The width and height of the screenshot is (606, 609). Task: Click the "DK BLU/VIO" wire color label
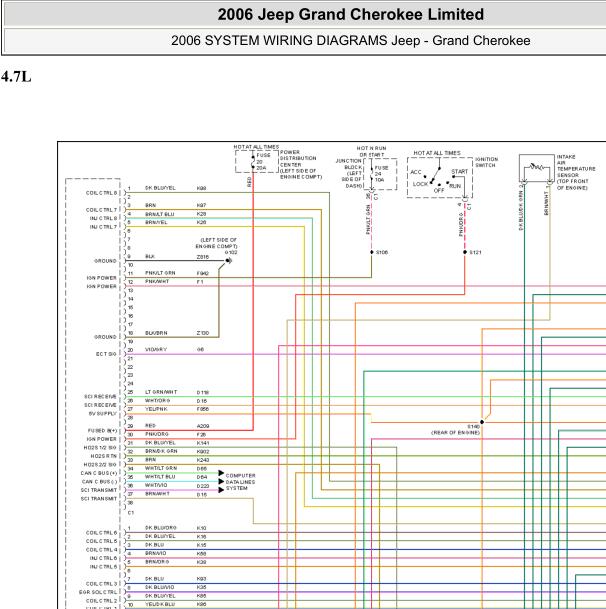pos(159,588)
